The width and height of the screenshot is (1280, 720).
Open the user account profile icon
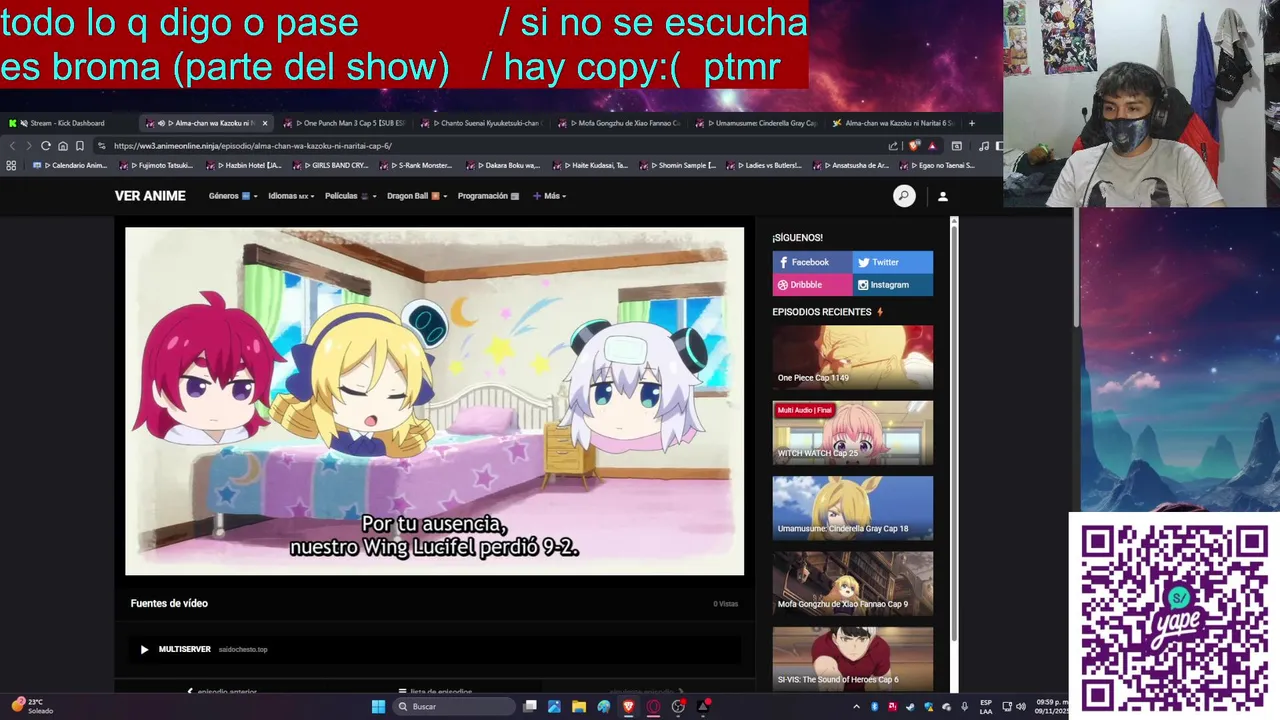pyautogui.click(x=942, y=196)
